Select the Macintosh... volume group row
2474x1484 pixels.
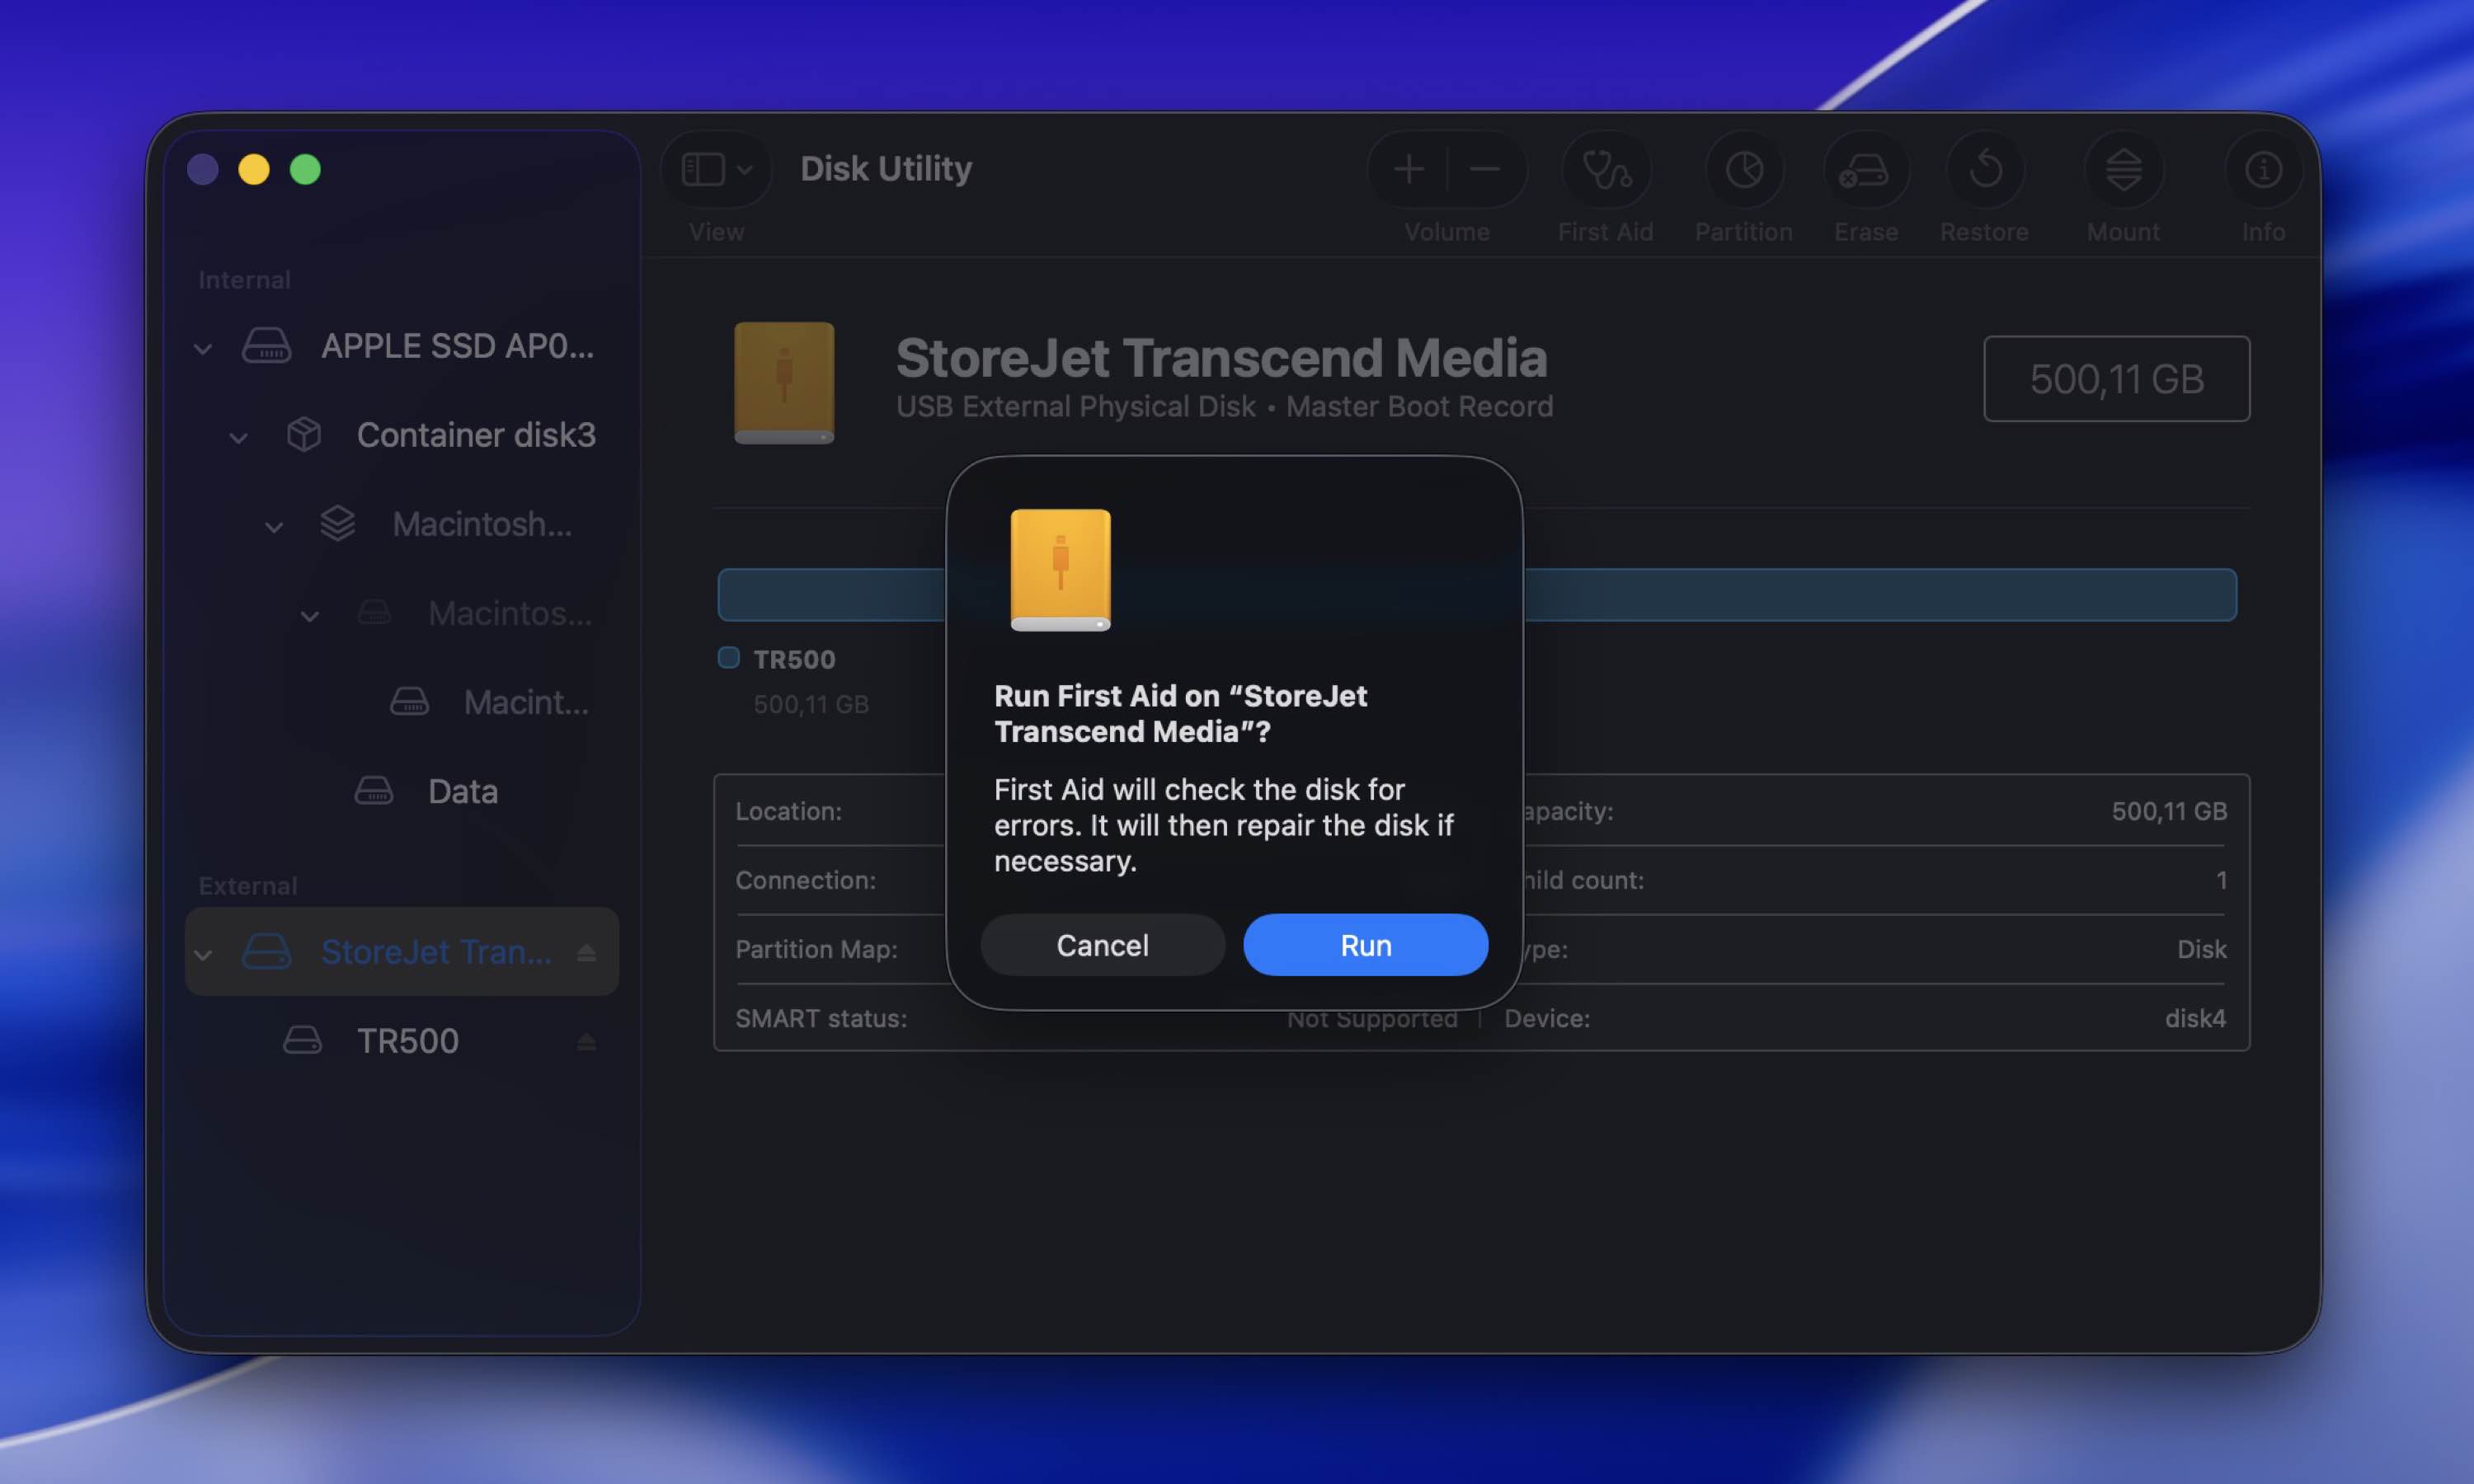point(402,524)
